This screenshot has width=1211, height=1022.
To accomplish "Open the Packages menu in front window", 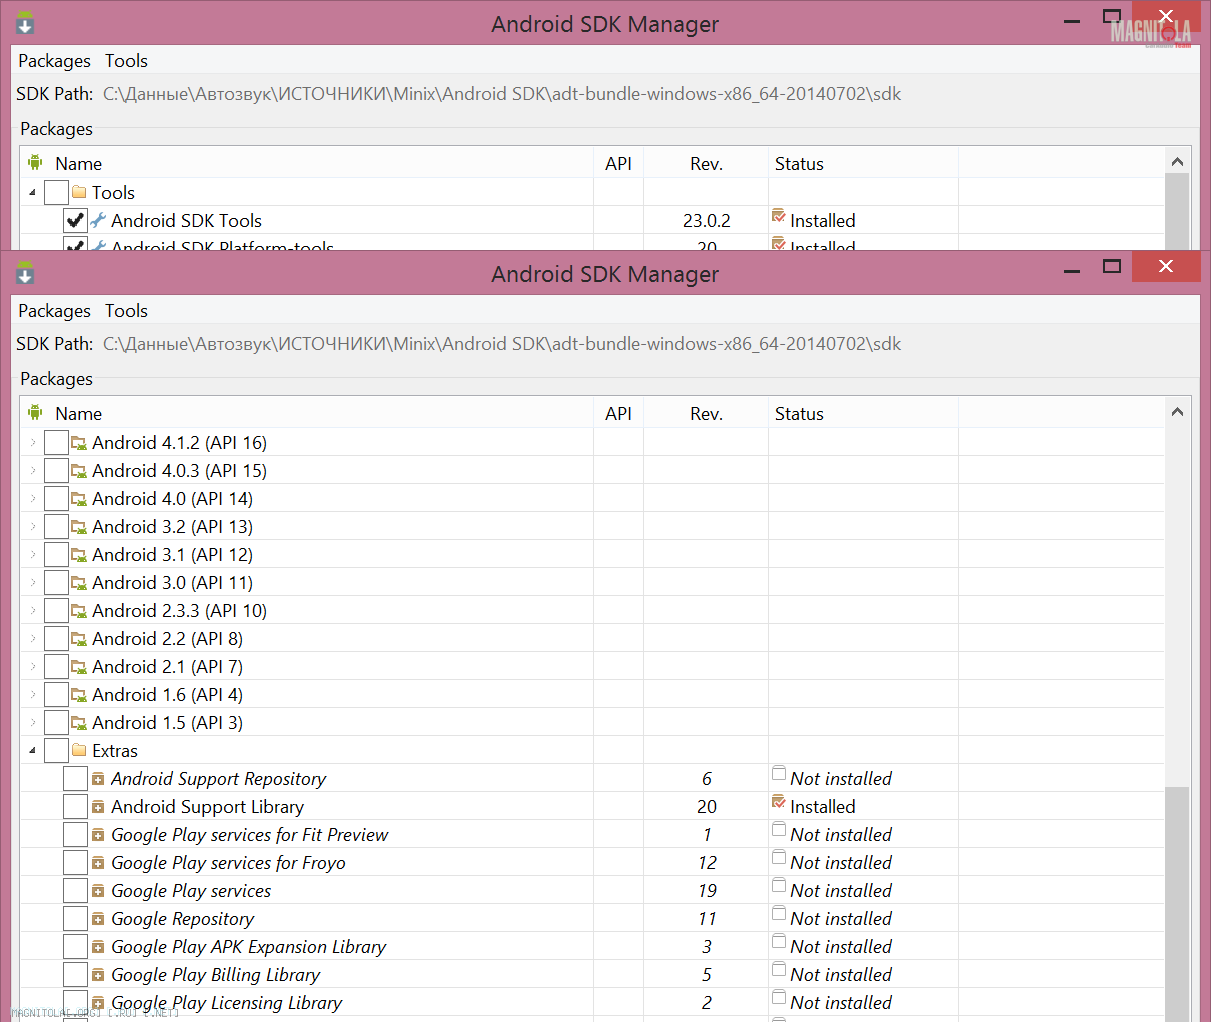I will pyautogui.click(x=54, y=311).
